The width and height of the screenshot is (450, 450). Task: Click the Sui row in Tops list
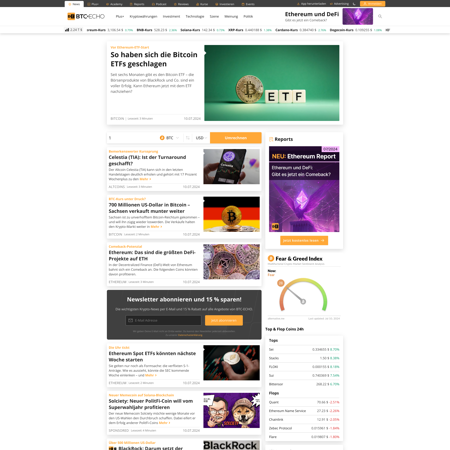click(x=304, y=375)
